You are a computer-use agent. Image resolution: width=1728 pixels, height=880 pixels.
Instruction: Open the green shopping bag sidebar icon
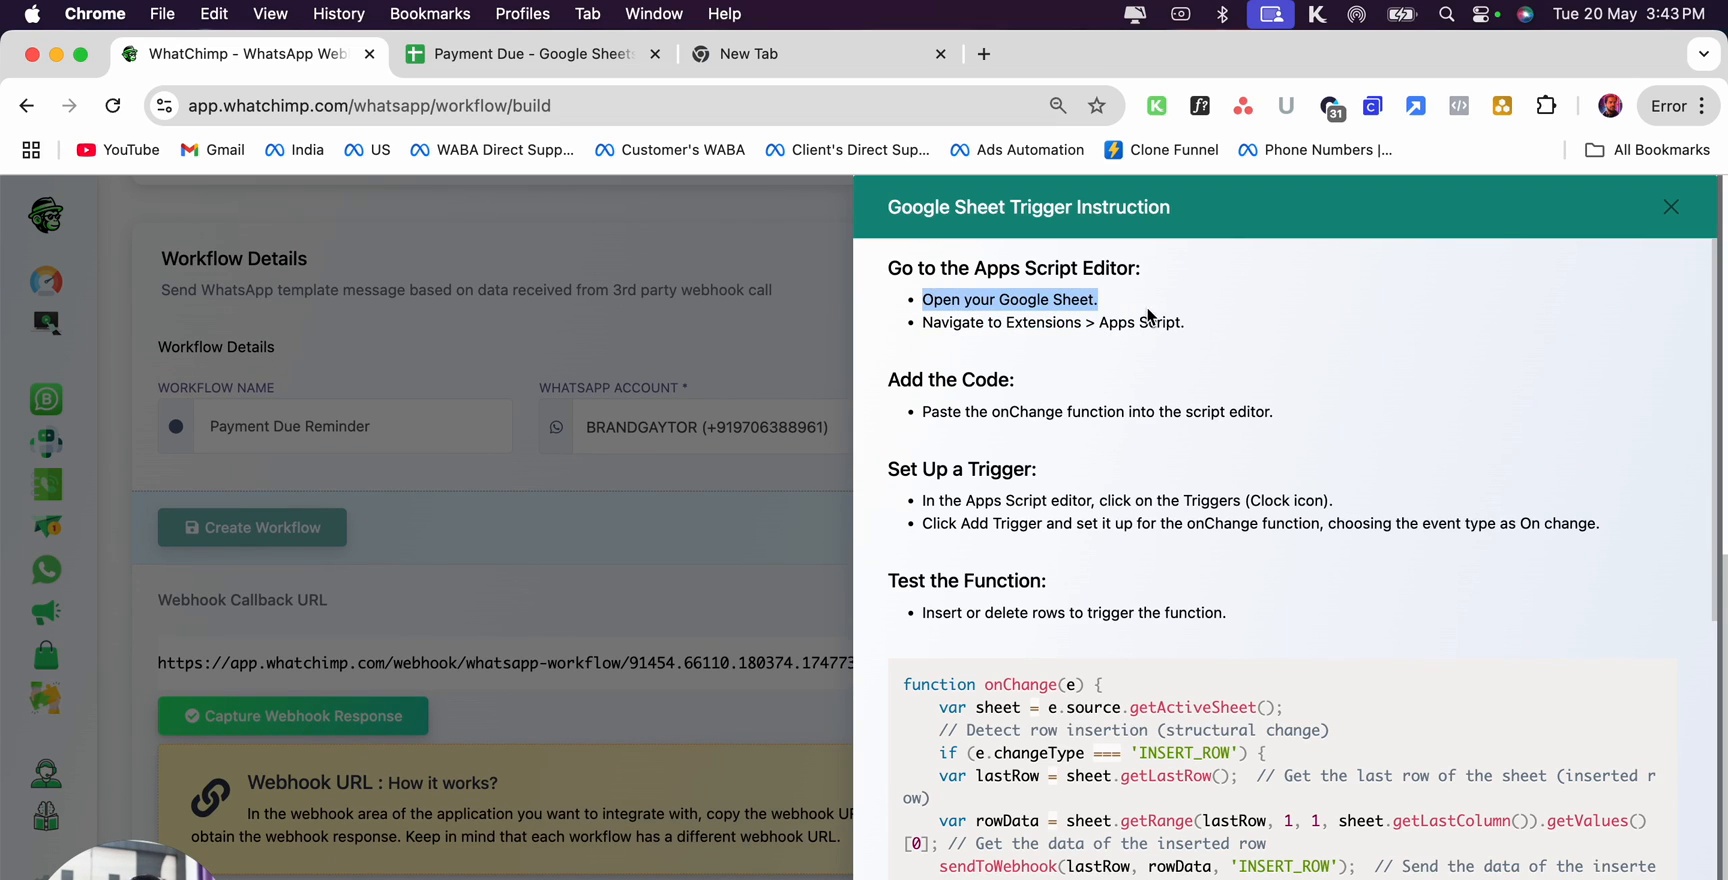[46, 655]
